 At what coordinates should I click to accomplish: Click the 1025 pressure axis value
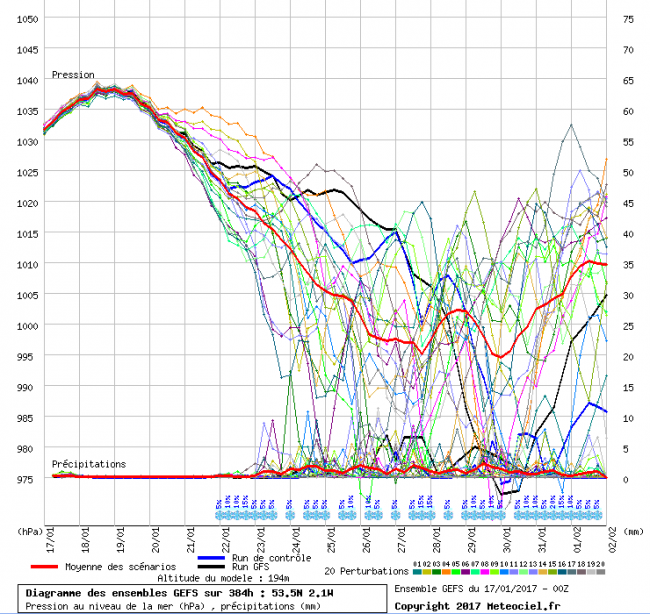[27, 172]
